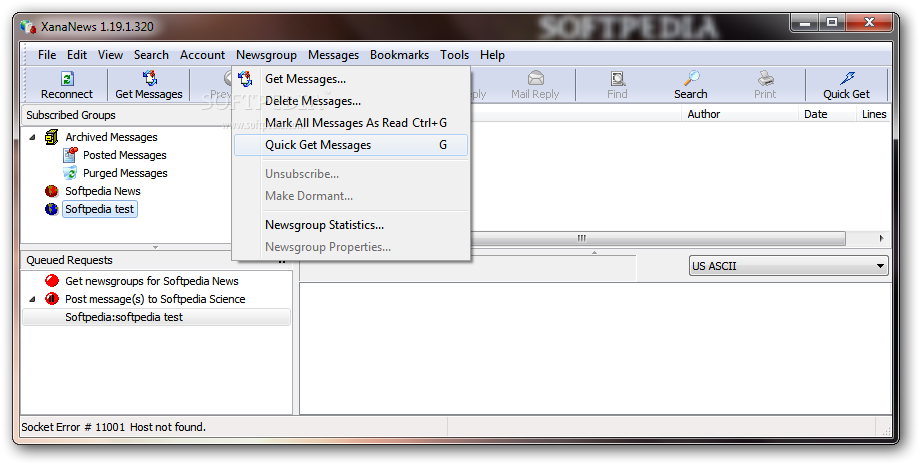Choose Delete Messages... from the menu
Image resolution: width=920 pixels, height=465 pixels.
click(351, 101)
